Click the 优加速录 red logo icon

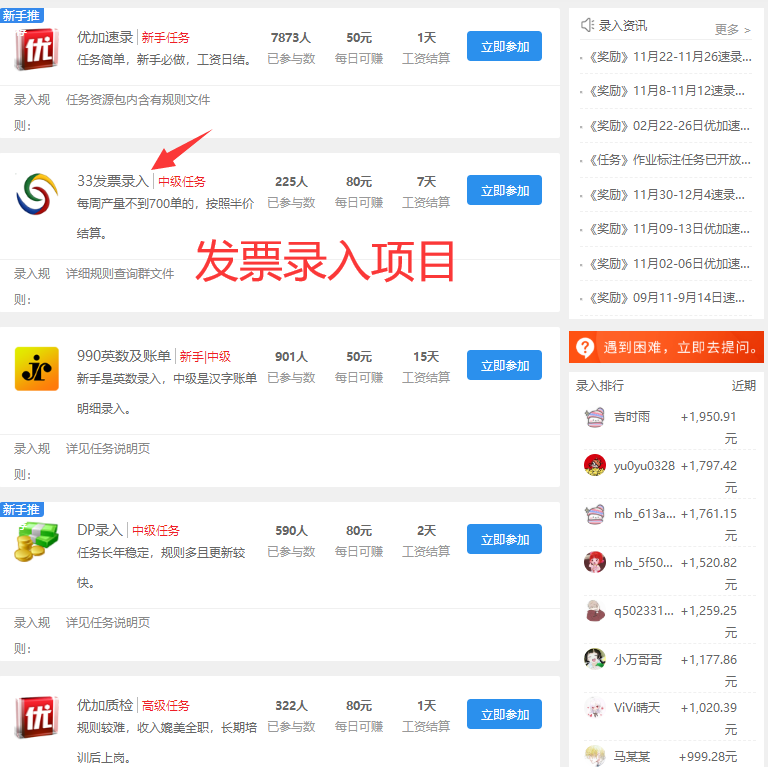coord(37,46)
